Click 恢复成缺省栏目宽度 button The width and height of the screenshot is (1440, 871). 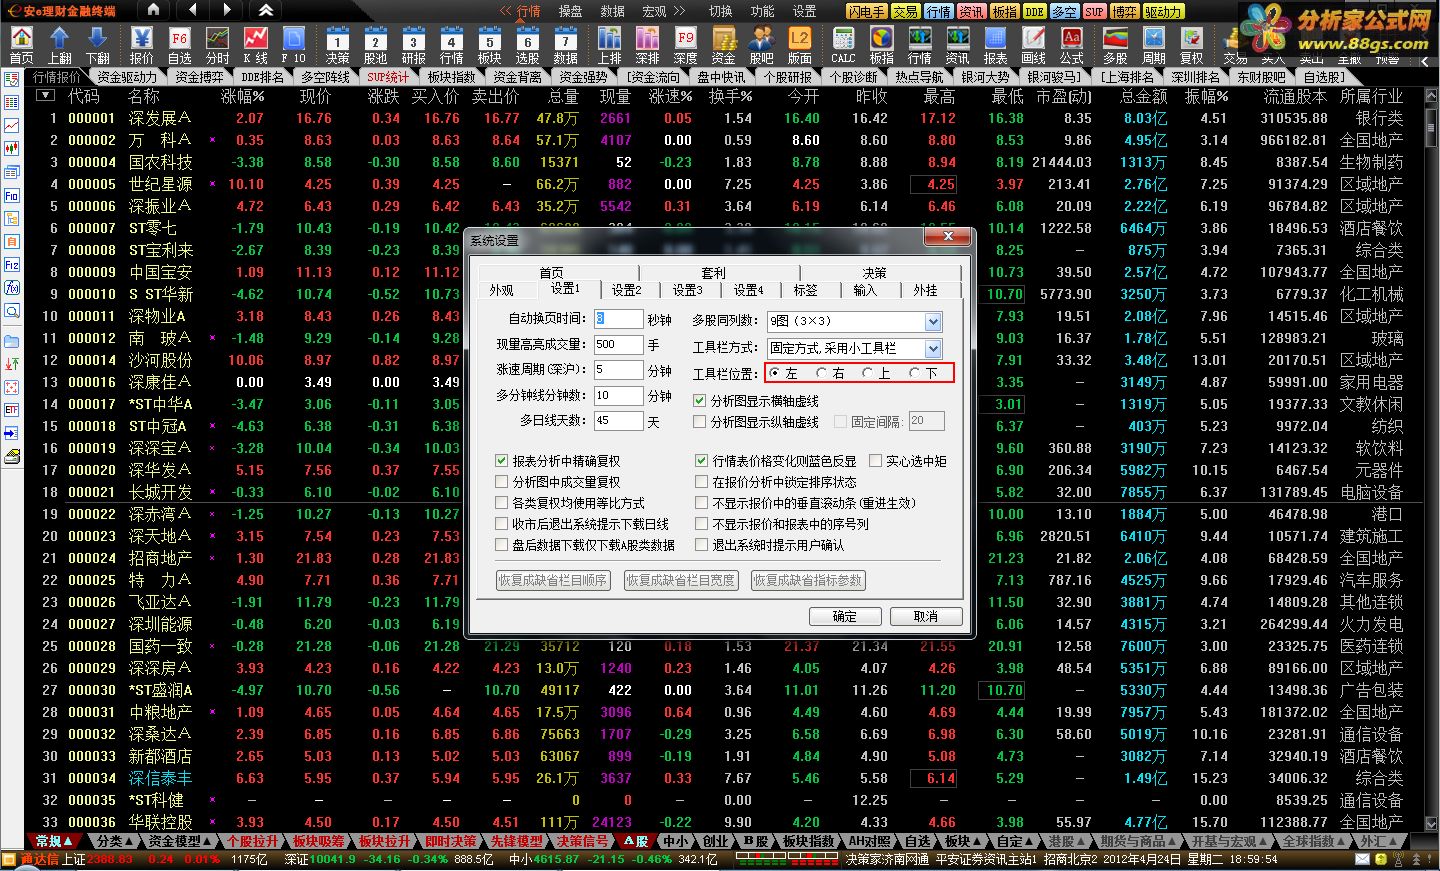(x=681, y=580)
